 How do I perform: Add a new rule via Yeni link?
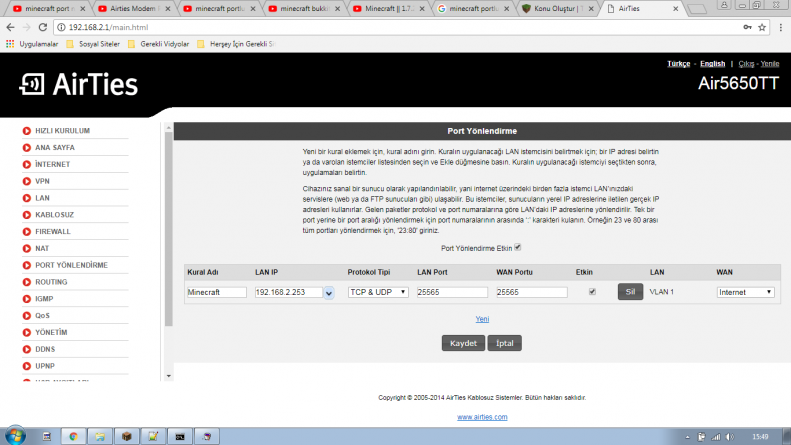(x=482, y=319)
